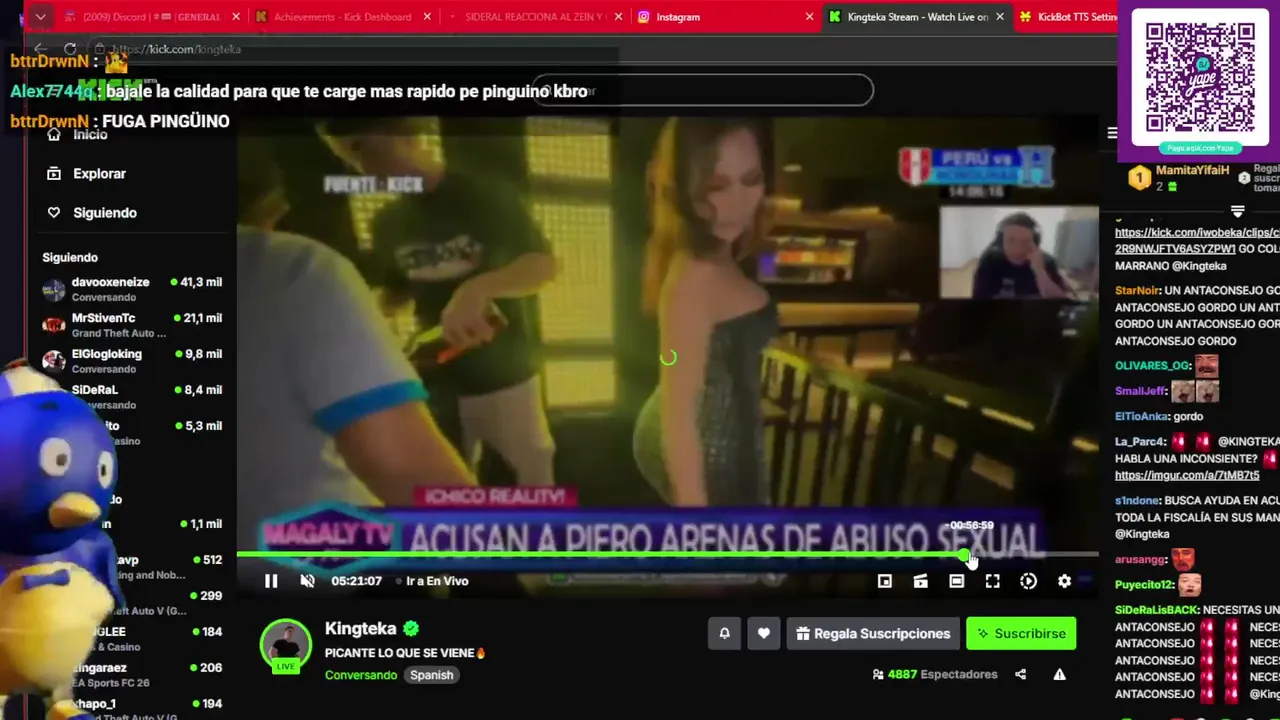
Task: Share the stream via share icon
Action: pos(1021,674)
